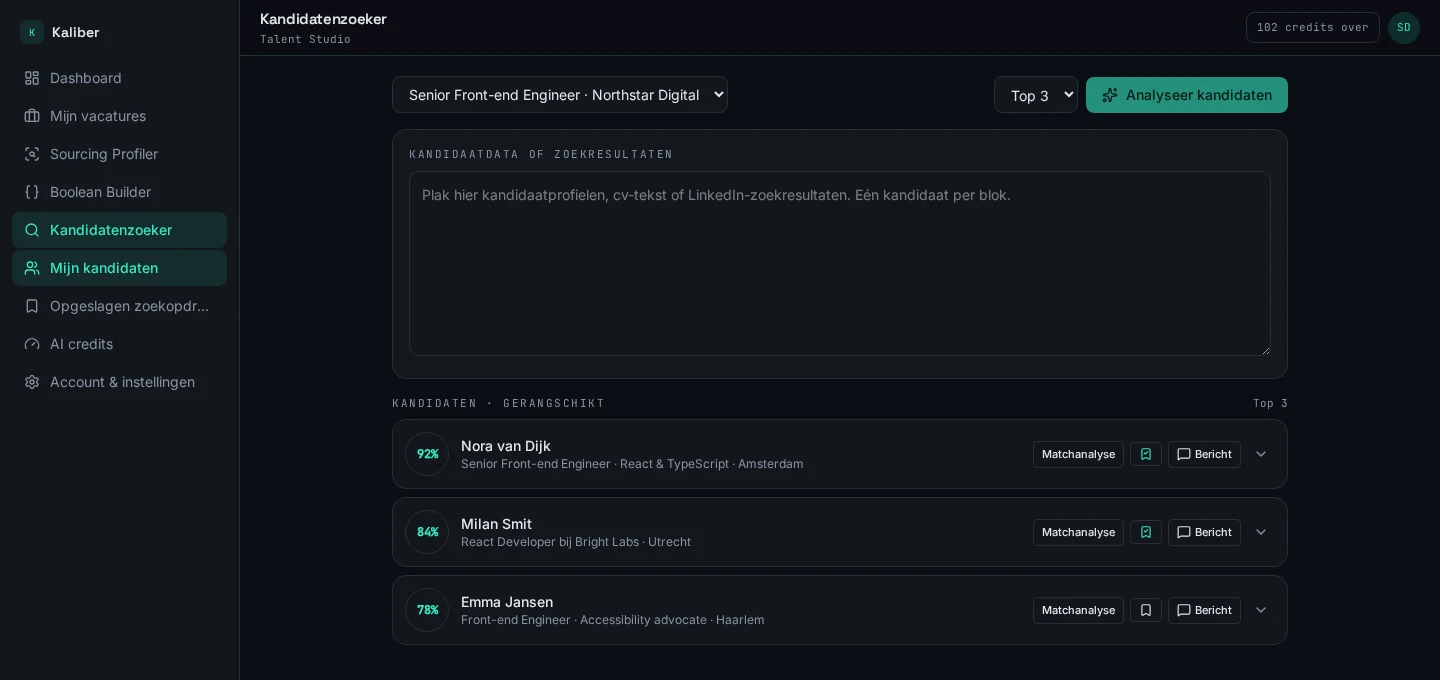Toggle saved bookmark for Nora van Dijk
Image resolution: width=1440 pixels, height=680 pixels.
(x=1146, y=454)
